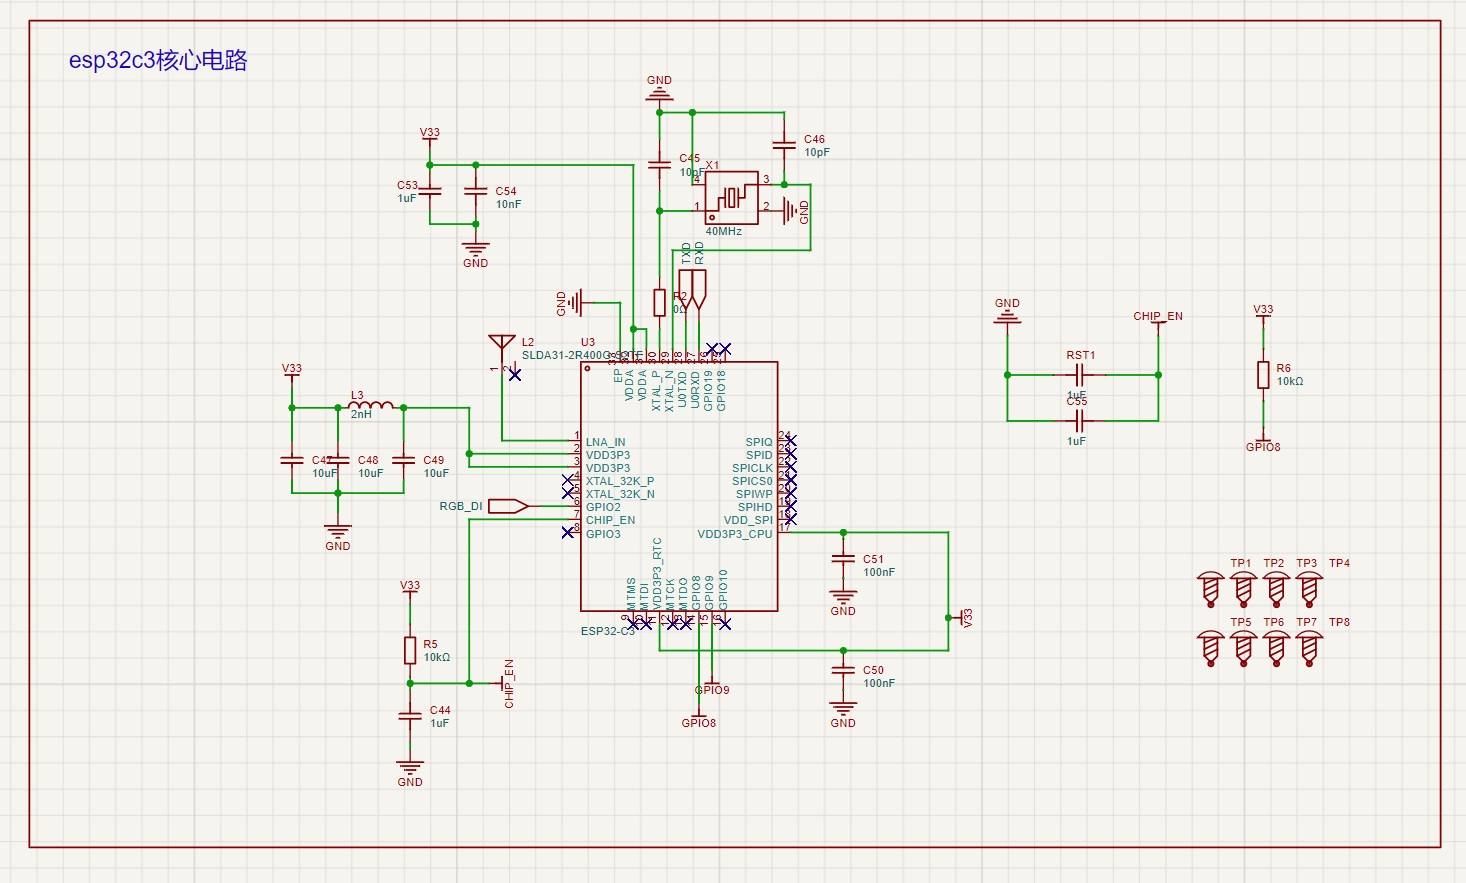
Task: Select the C55 1uF capacitor symbol
Action: click(x=1078, y=421)
